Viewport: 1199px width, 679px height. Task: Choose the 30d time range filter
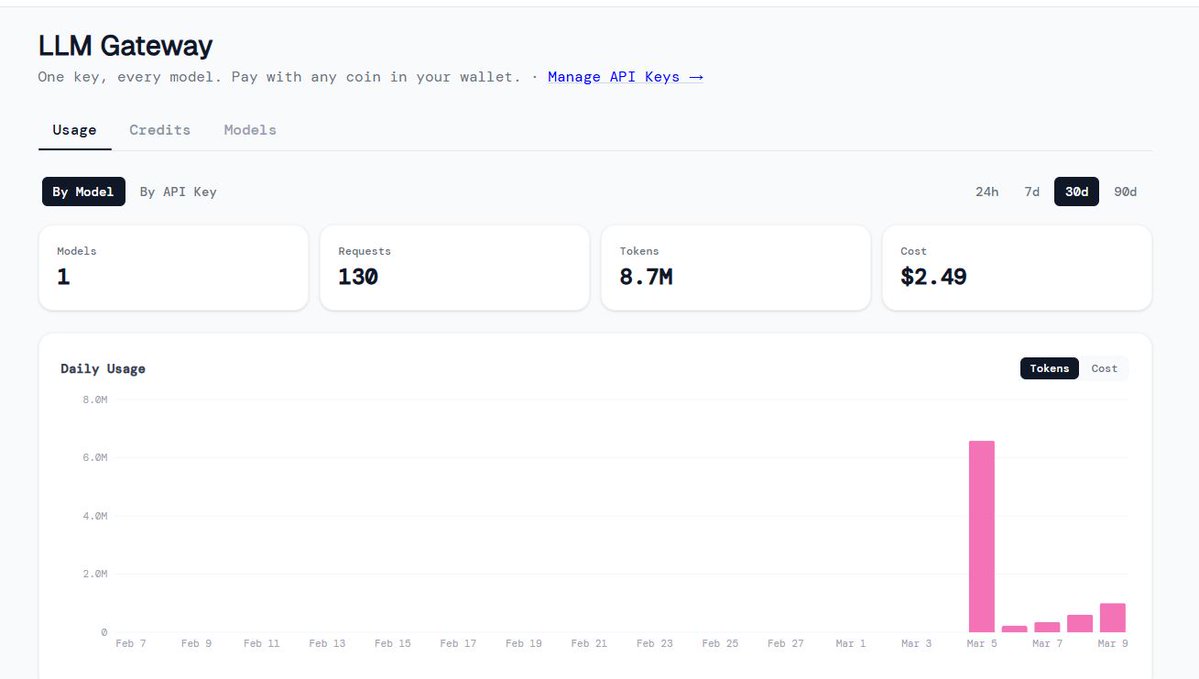coord(1076,191)
